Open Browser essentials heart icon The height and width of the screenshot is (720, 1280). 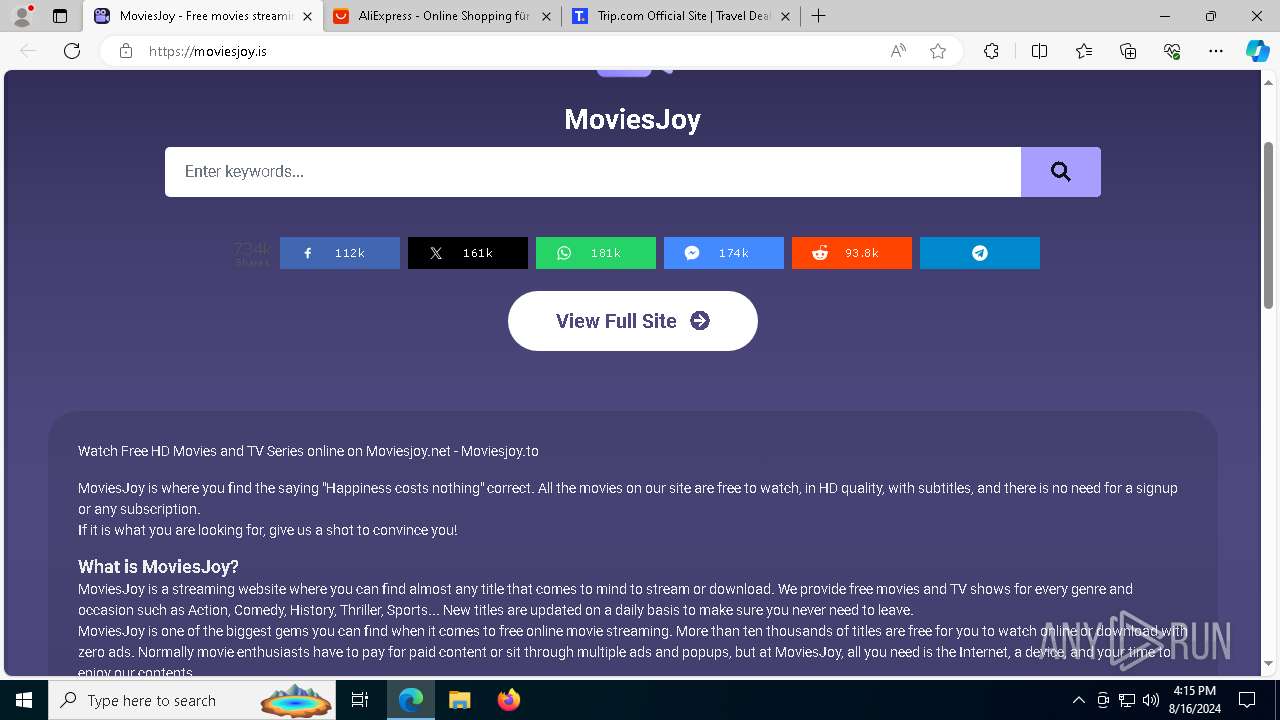pyautogui.click(x=1172, y=51)
